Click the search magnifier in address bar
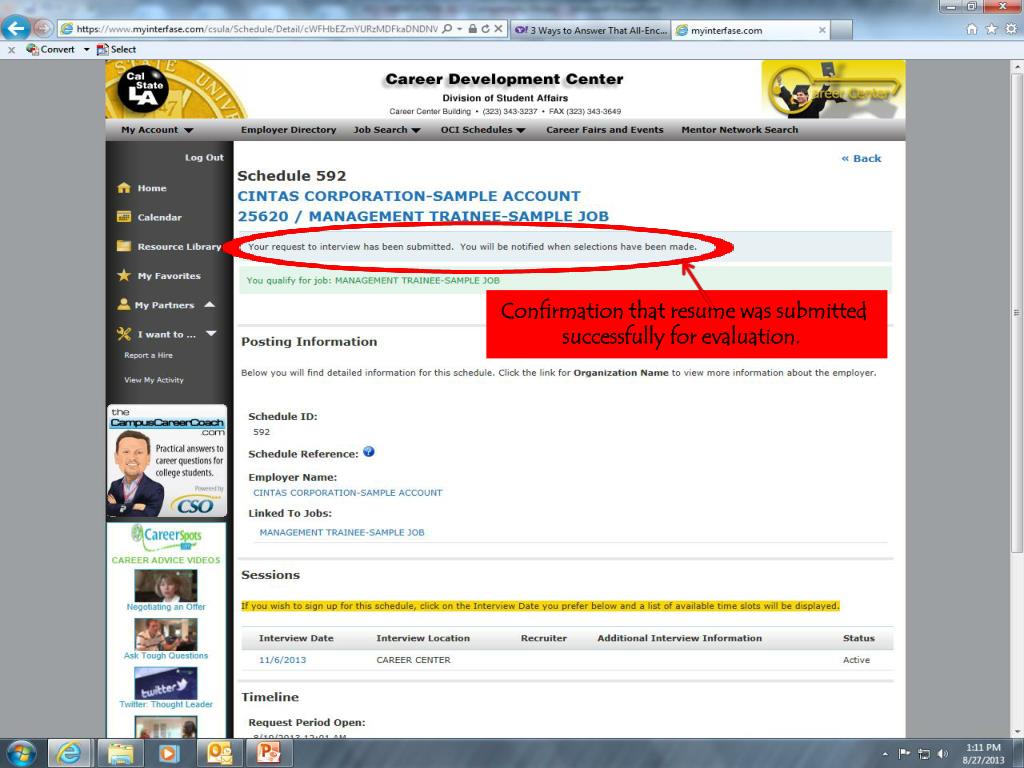This screenshot has width=1024, height=768. click(447, 29)
